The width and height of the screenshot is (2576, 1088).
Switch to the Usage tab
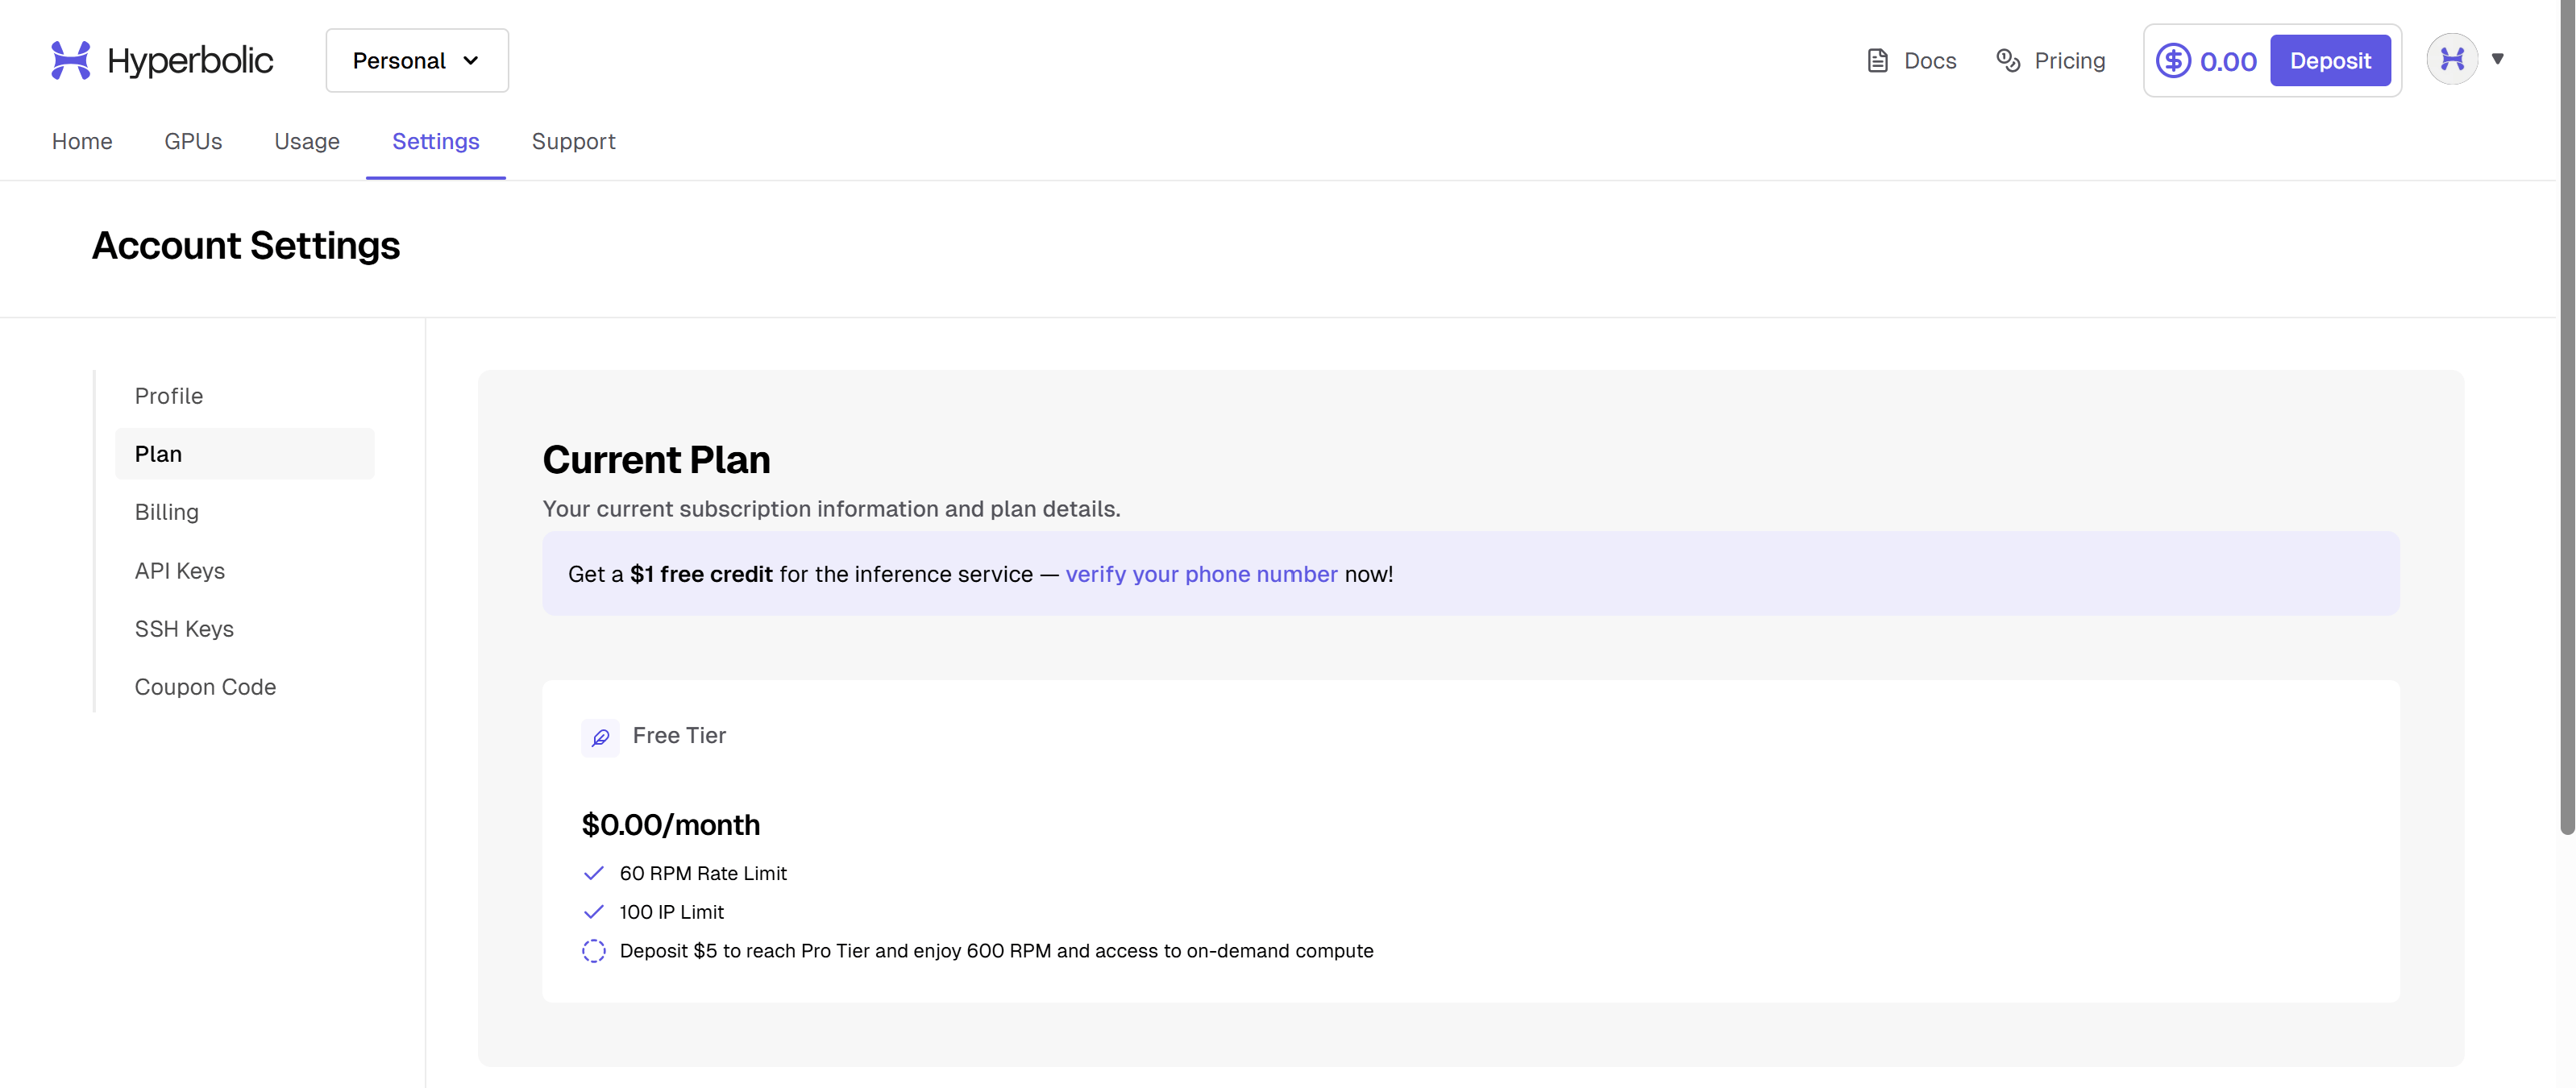pos(307,142)
